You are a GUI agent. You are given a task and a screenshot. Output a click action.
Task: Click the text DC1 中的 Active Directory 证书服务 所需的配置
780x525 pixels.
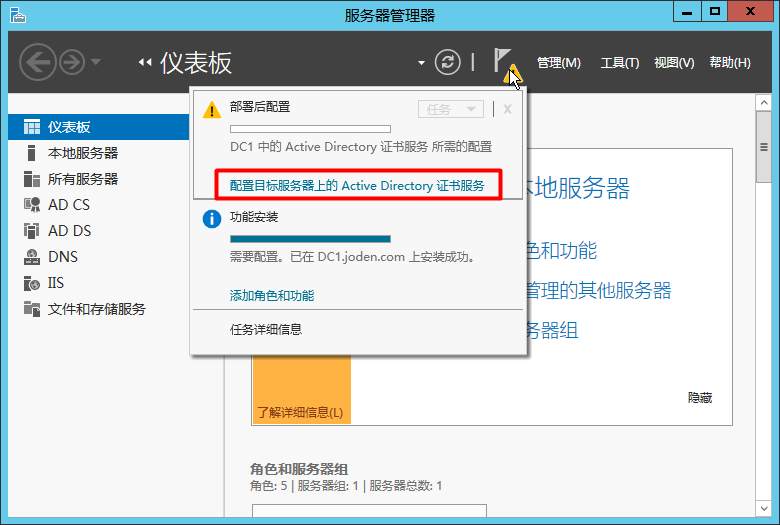pos(361,147)
